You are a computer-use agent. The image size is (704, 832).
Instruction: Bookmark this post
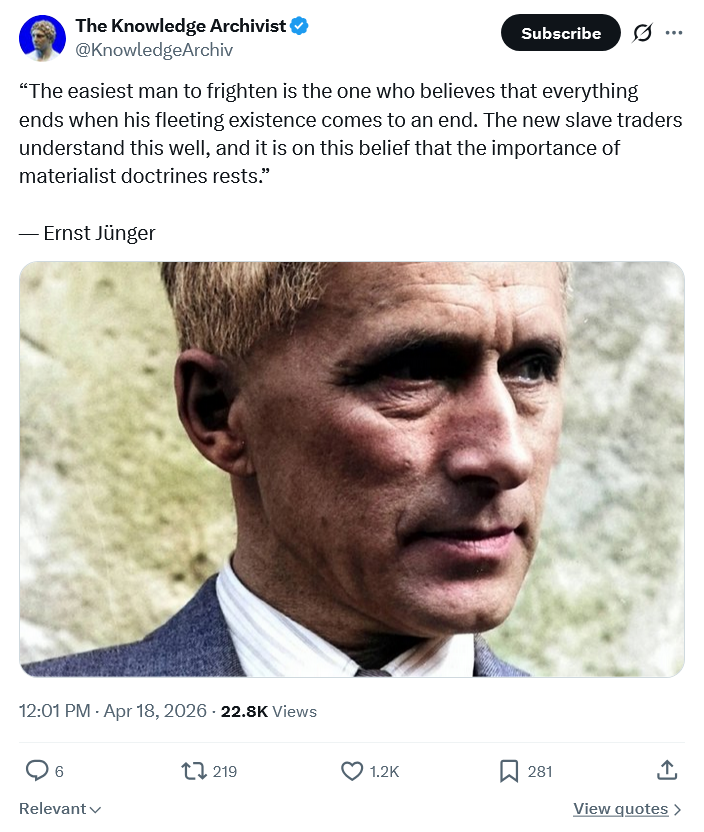tap(509, 771)
